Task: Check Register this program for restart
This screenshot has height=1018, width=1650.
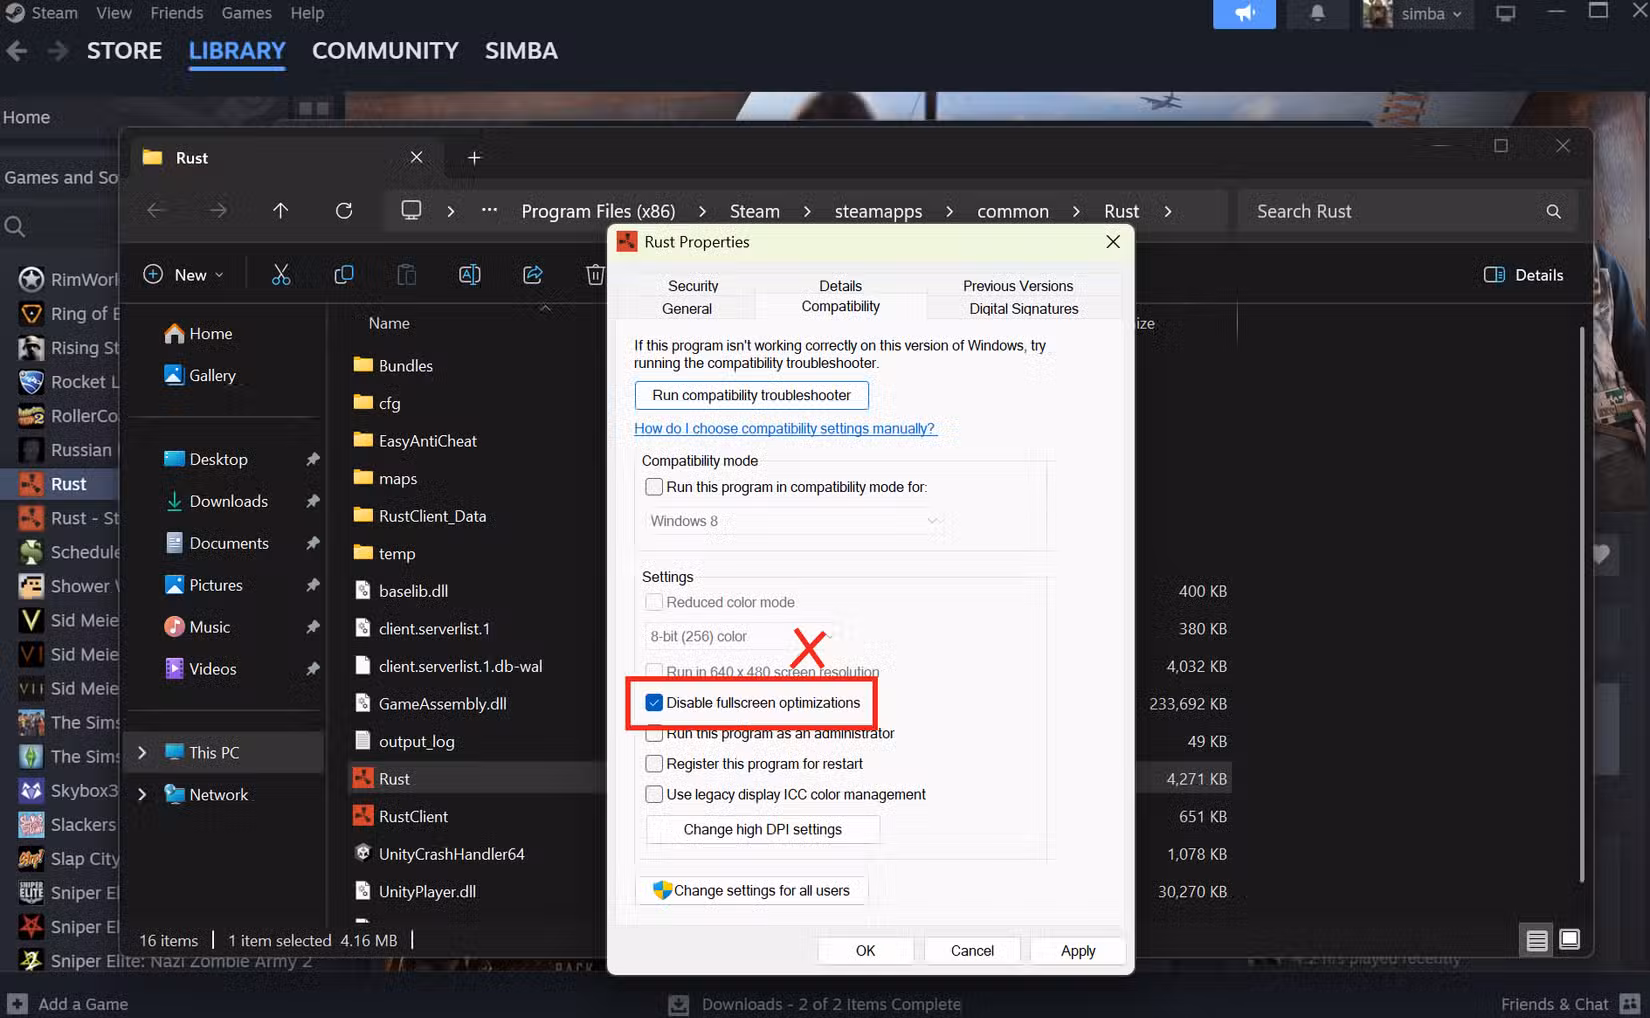Action: [654, 764]
